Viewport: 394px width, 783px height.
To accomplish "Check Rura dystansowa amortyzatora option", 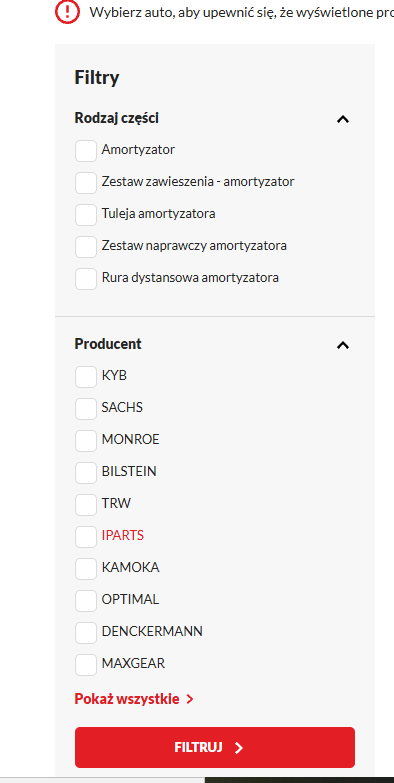I will click(x=86, y=279).
